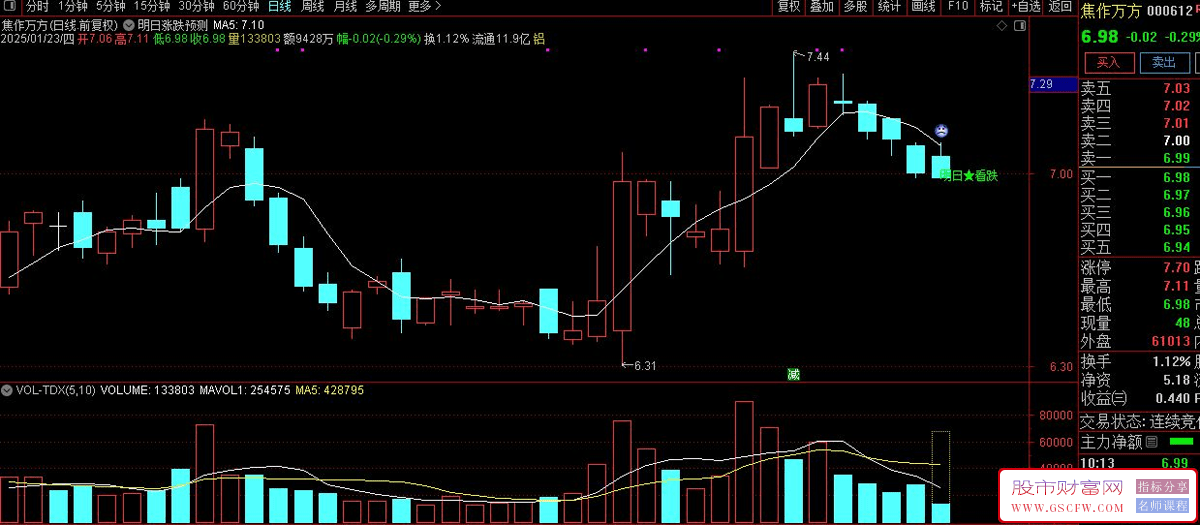This screenshot has height=525, width=1200.
Task: Click the 卖出 sell button
Action: point(1163,62)
